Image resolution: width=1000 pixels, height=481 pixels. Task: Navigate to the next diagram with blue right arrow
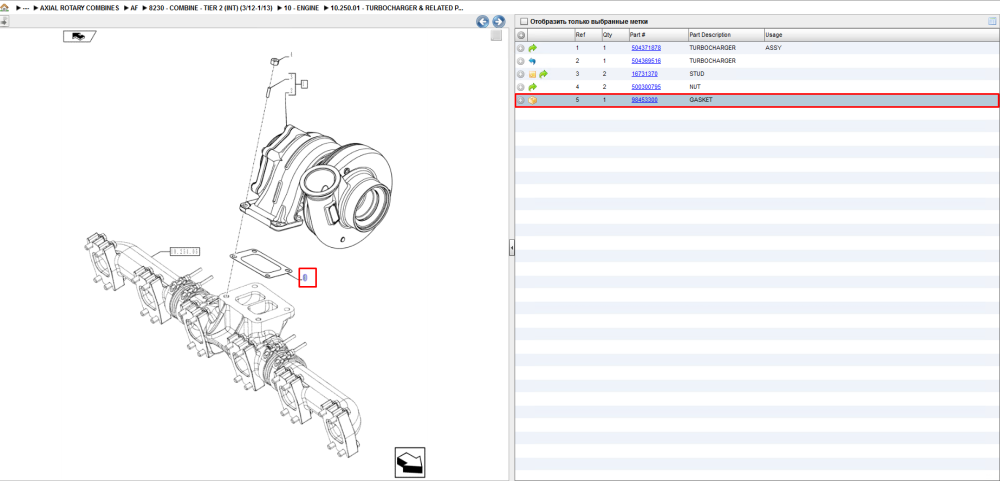tap(498, 22)
